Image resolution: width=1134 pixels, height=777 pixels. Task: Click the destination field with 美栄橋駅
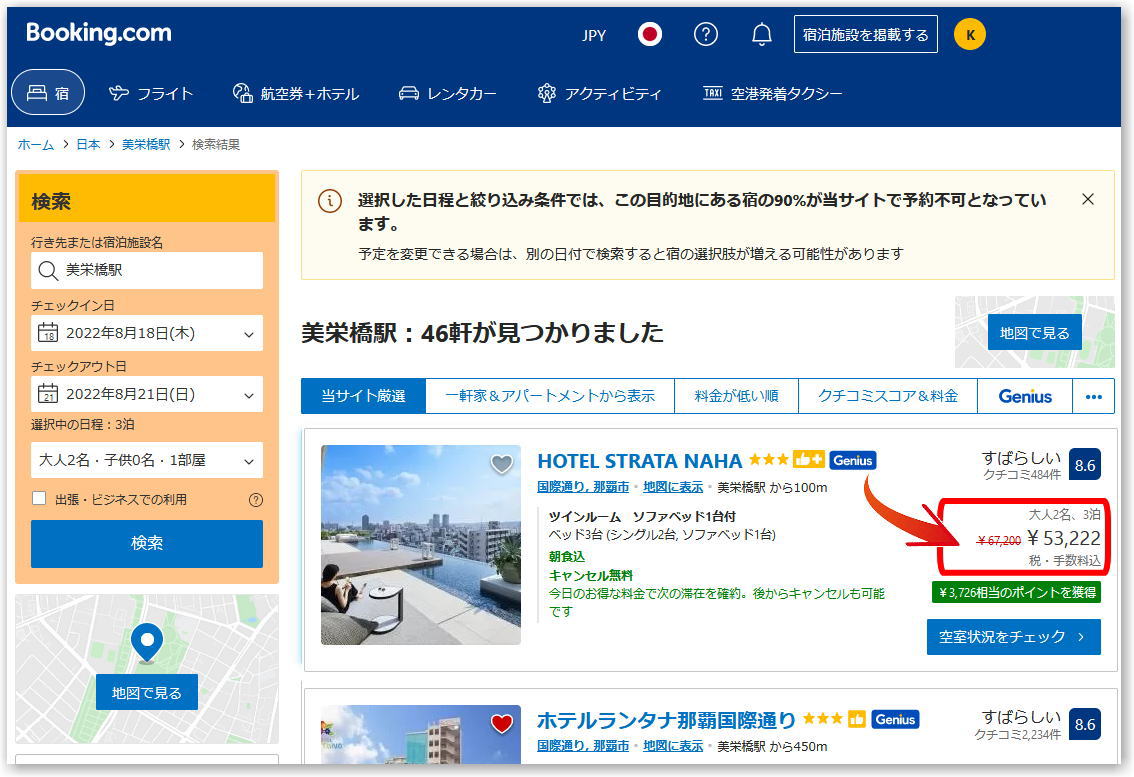147,270
